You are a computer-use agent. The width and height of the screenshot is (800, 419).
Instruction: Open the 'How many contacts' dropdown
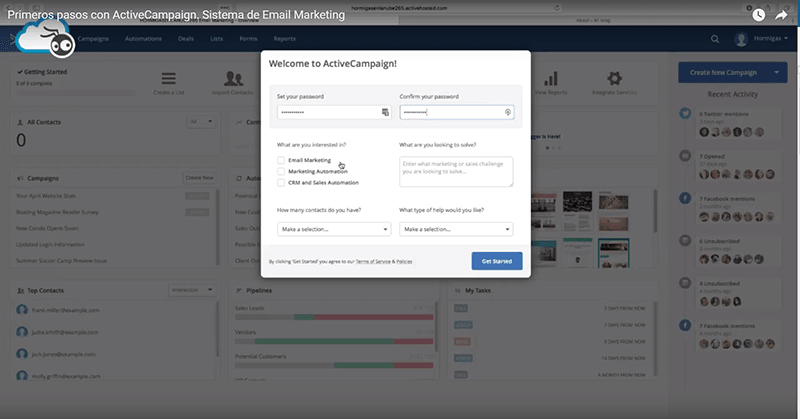(x=334, y=229)
